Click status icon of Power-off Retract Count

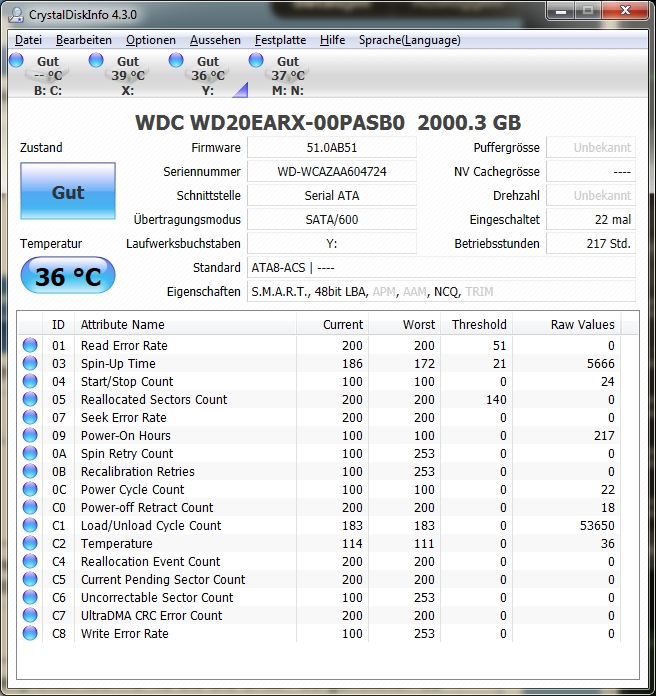tap(30, 507)
